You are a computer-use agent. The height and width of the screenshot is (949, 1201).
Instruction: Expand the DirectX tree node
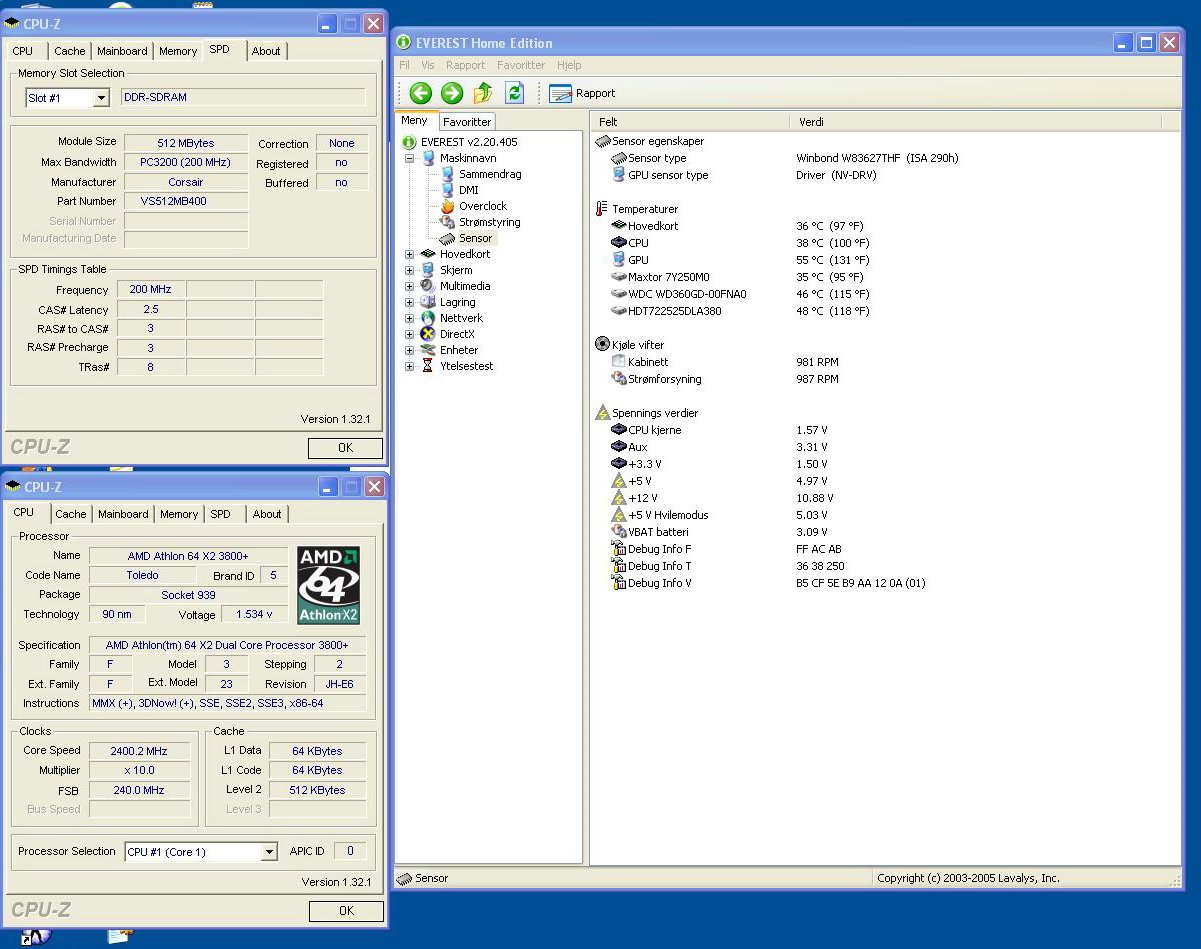click(x=409, y=334)
